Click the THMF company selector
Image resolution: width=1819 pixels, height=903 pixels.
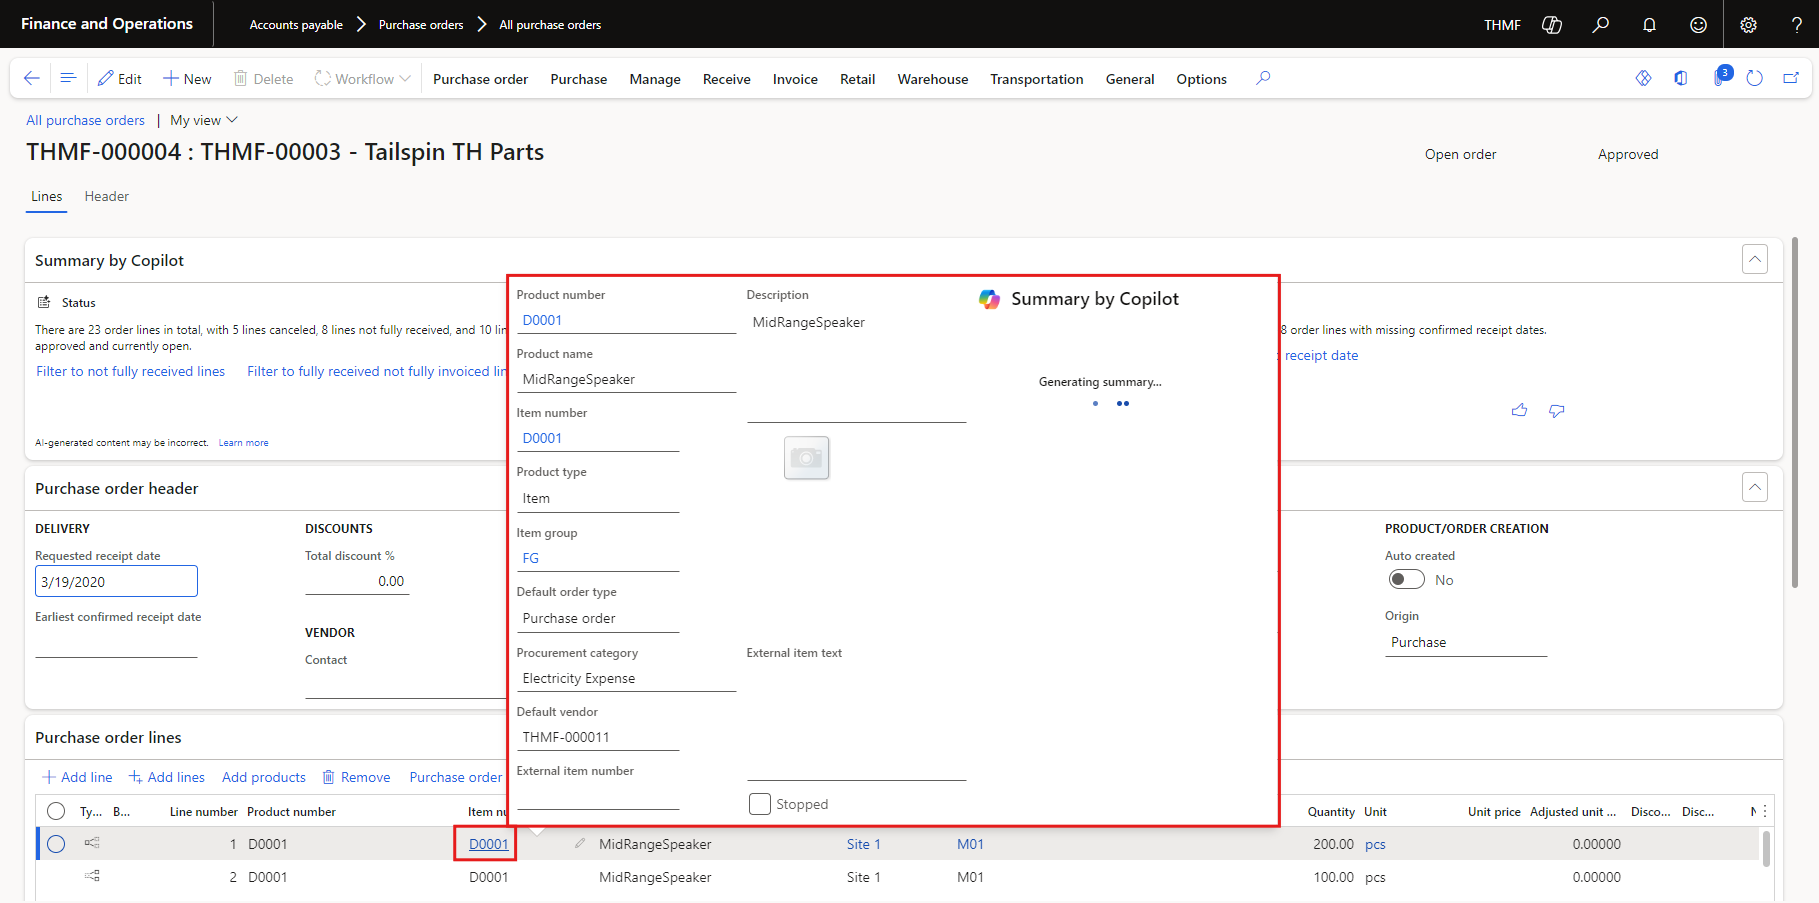1502,25
